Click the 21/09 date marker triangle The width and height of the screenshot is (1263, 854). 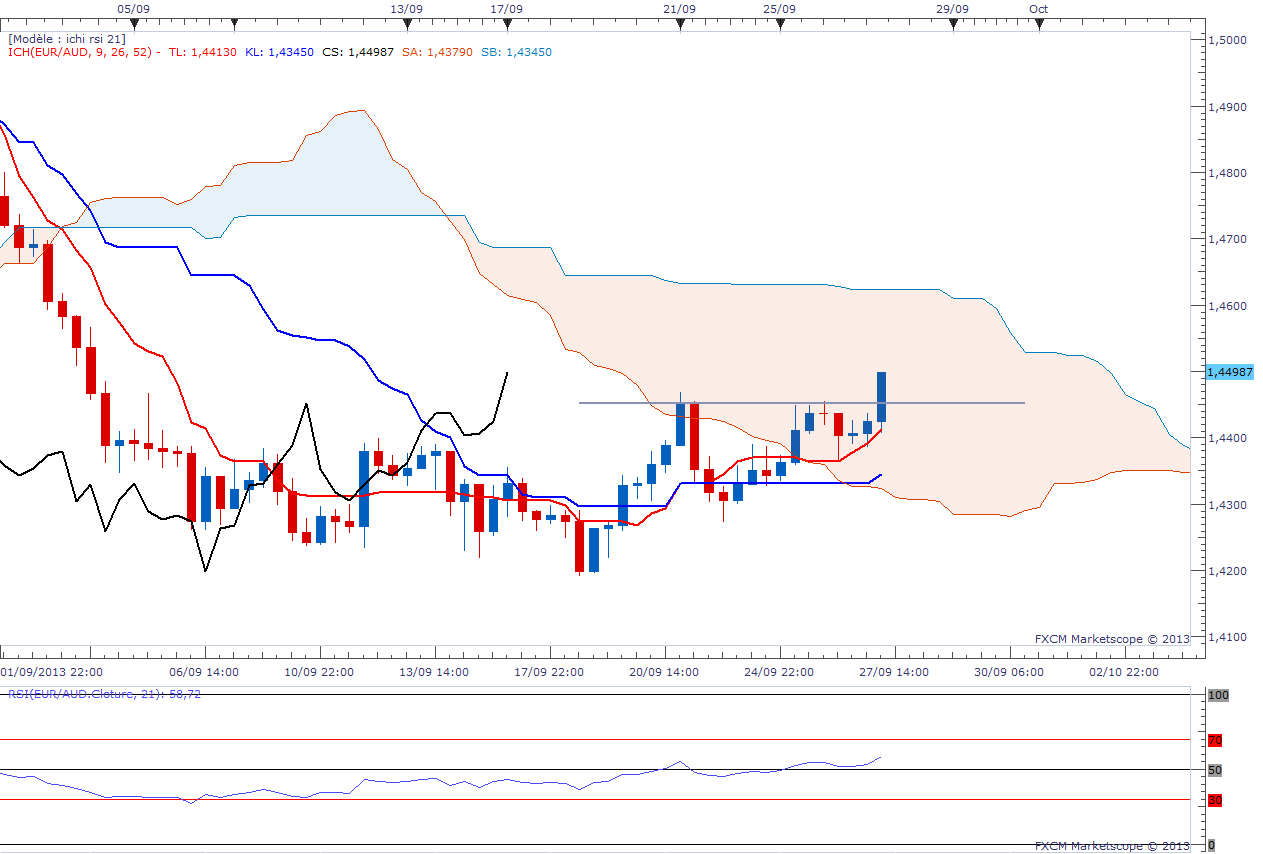click(680, 23)
